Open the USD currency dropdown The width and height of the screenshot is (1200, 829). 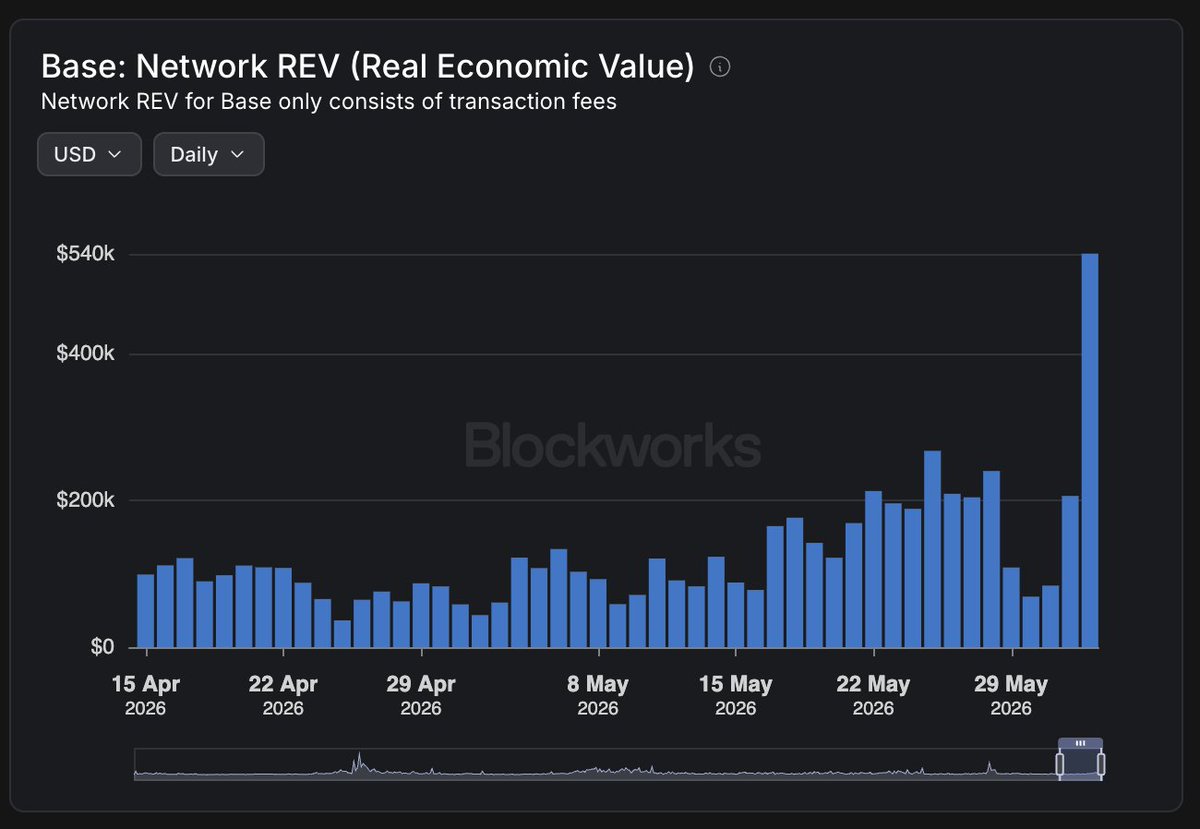tap(89, 154)
